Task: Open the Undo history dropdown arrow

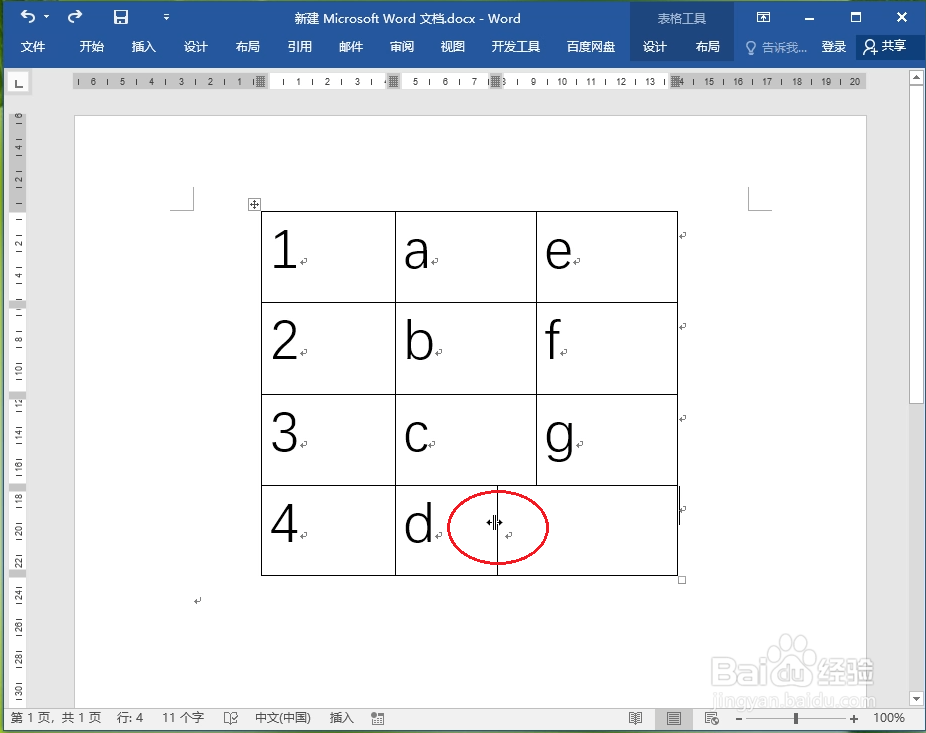Action: [x=47, y=17]
